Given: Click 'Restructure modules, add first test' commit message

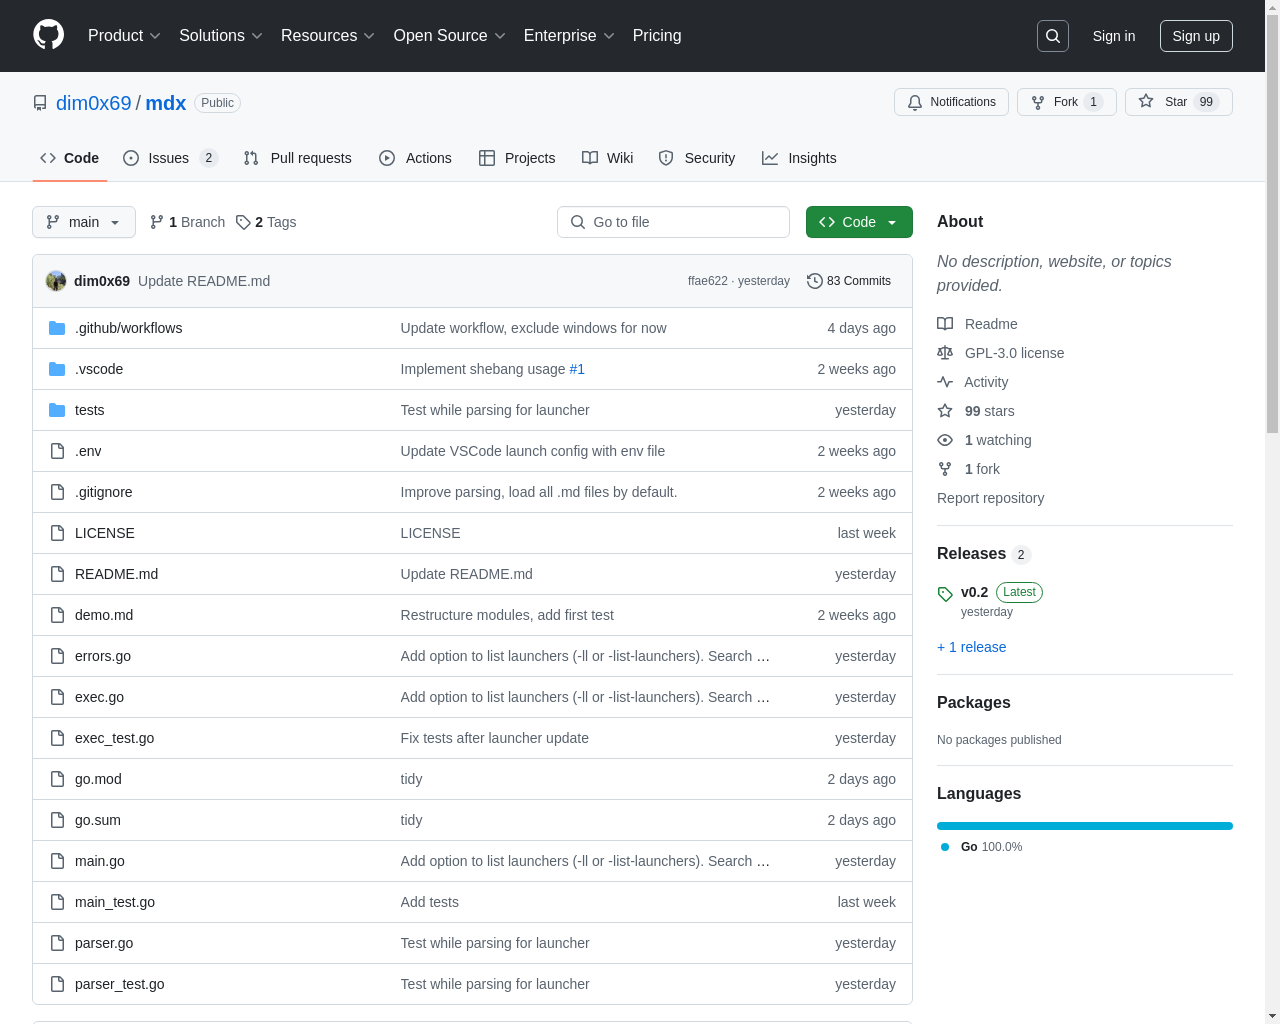Looking at the screenshot, I should click(x=507, y=615).
